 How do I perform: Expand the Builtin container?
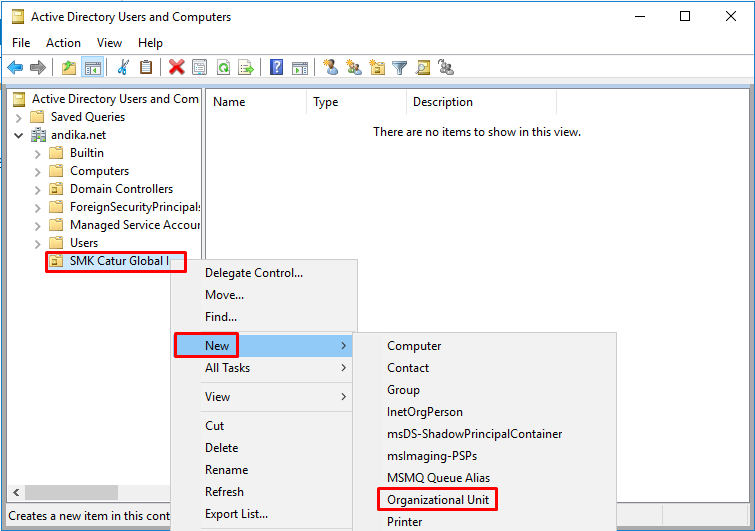click(x=38, y=154)
